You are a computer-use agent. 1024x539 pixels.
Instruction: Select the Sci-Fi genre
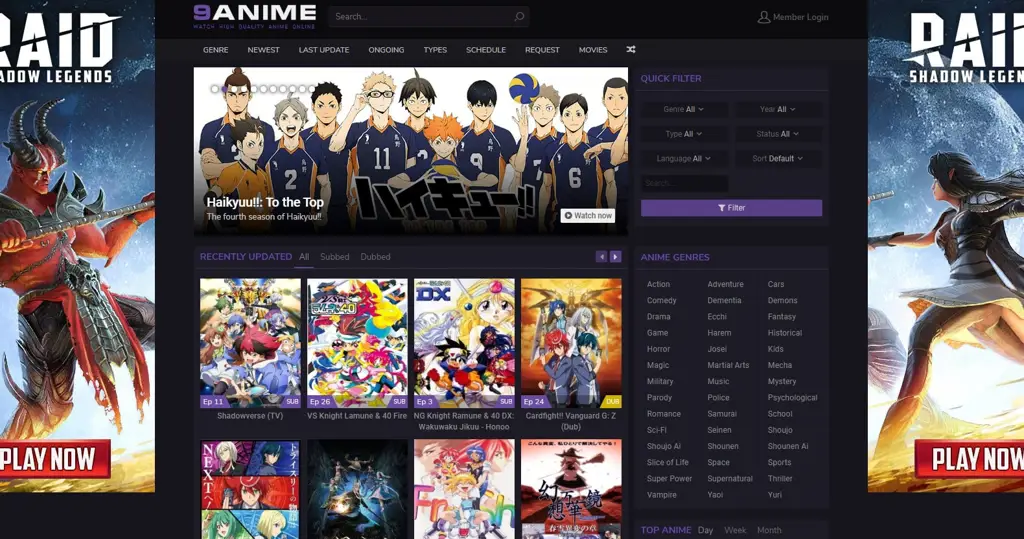(x=656, y=430)
